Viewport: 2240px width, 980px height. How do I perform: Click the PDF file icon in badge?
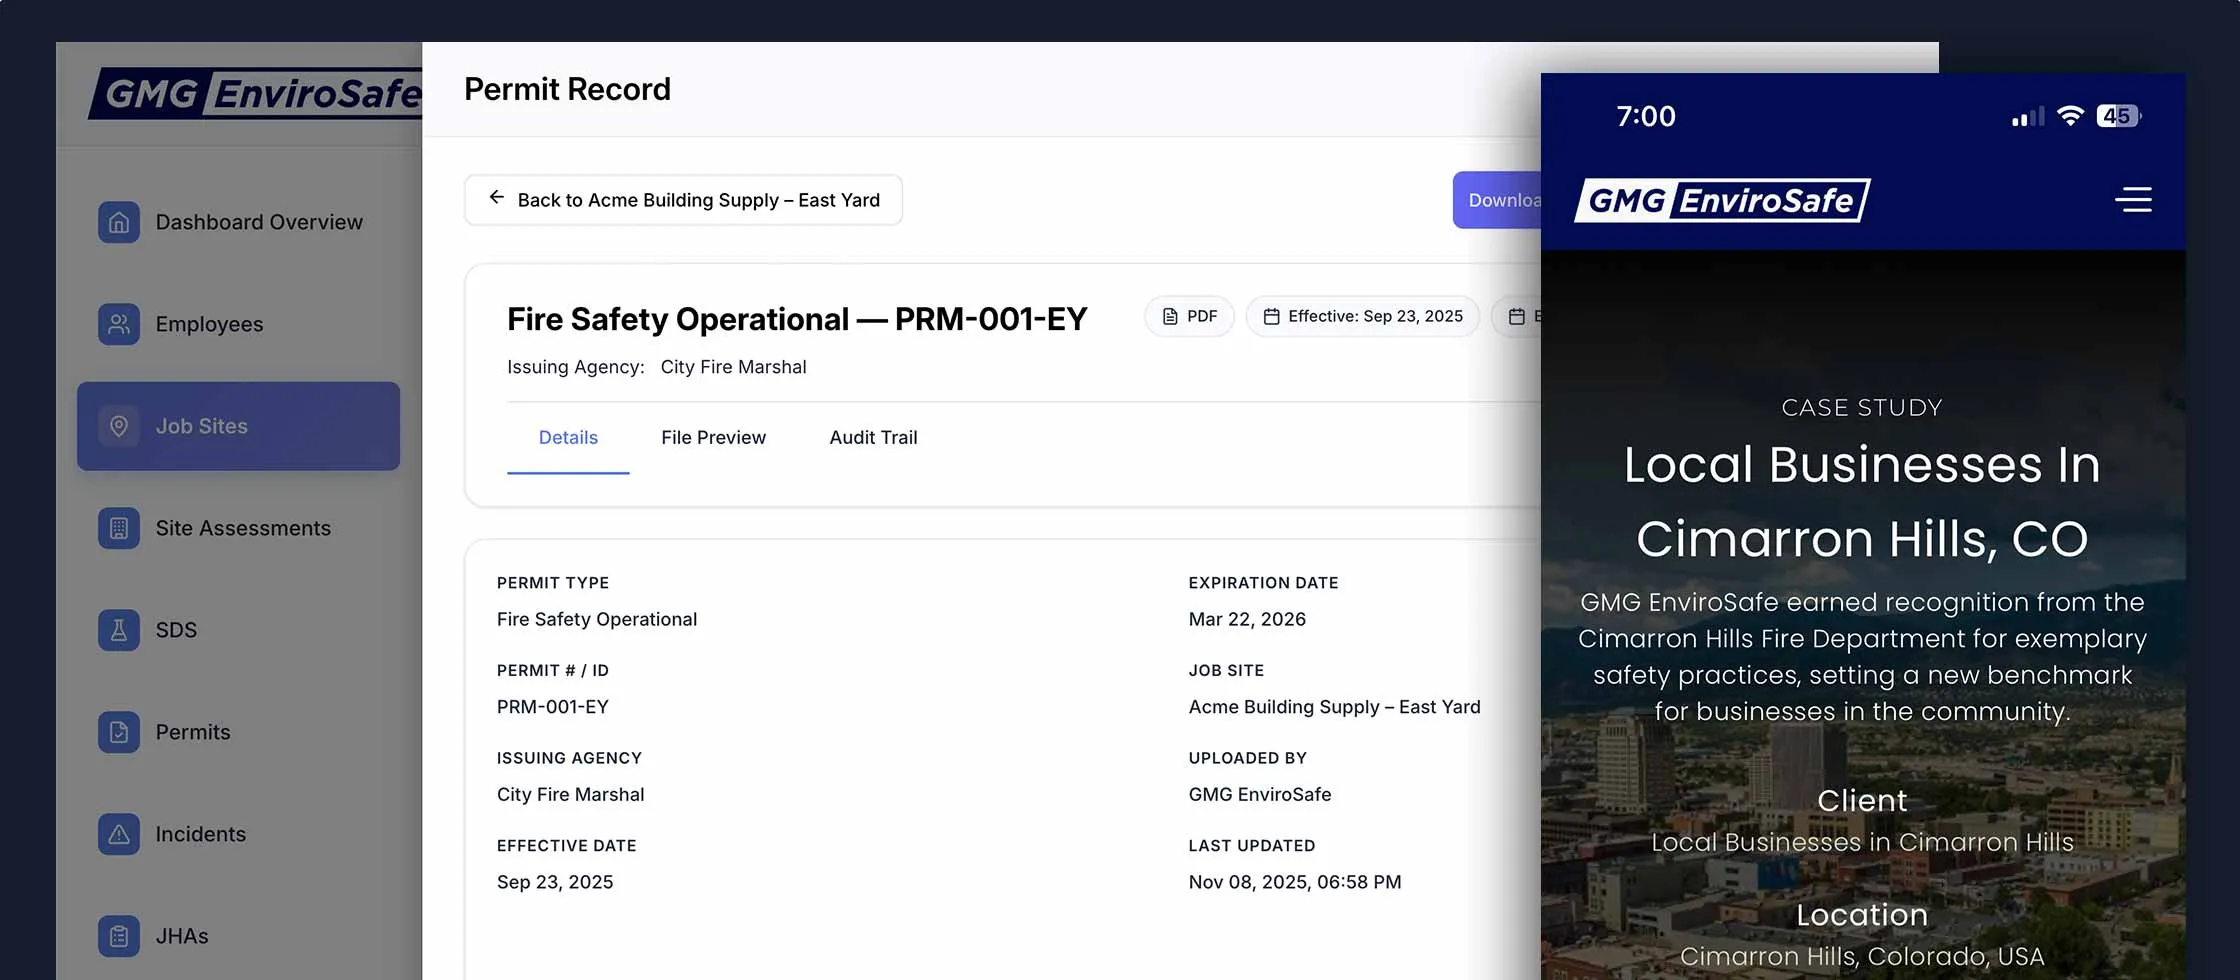click(1170, 316)
